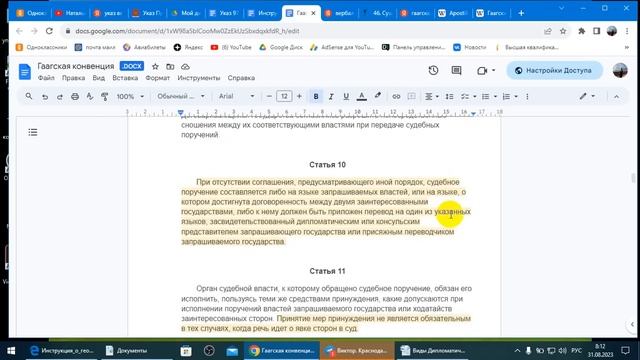Open more toolbar options (three dots)
The height and width of the screenshot is (360, 640).
tap(527, 97)
